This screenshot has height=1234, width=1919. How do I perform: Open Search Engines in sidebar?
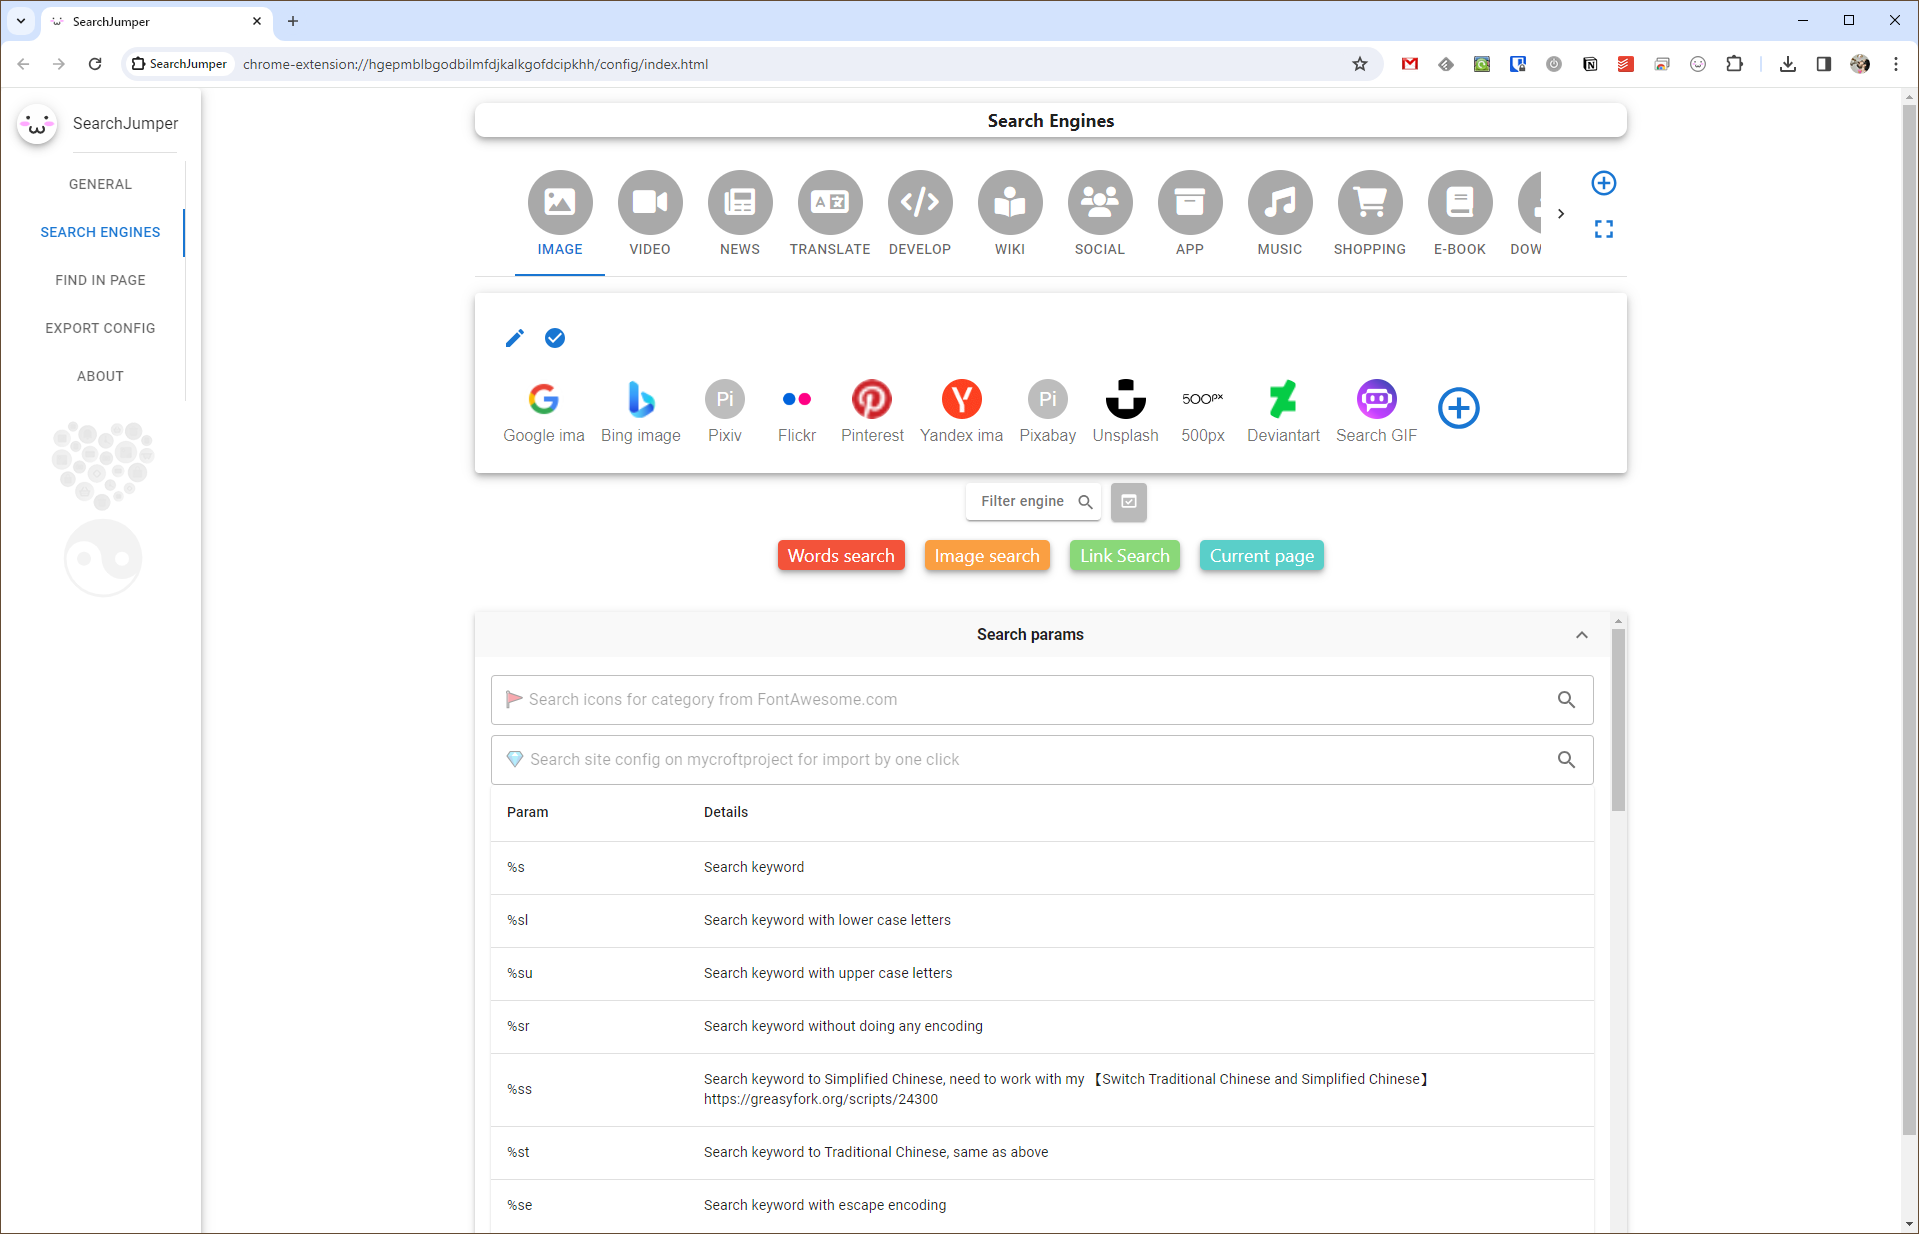(x=100, y=232)
